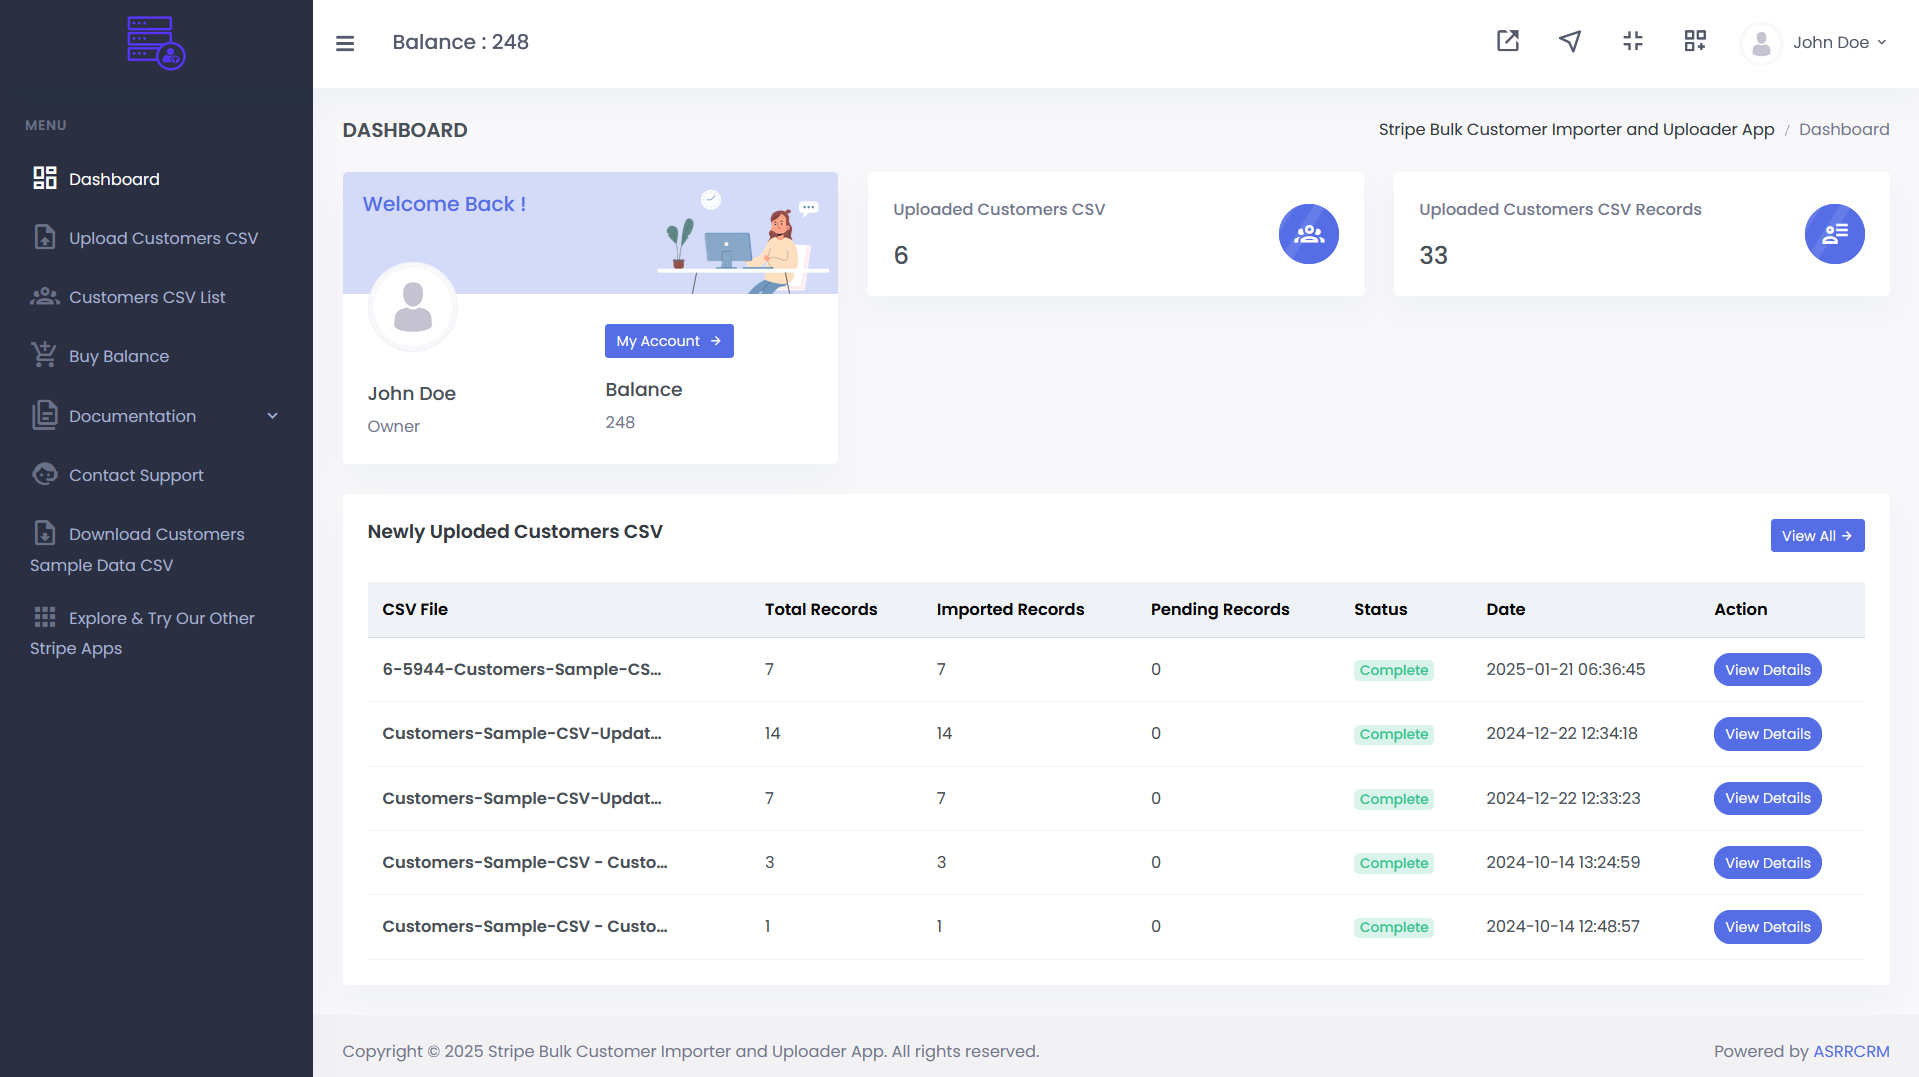
Task: Click the Complete status badge on the first row
Action: (1393, 669)
